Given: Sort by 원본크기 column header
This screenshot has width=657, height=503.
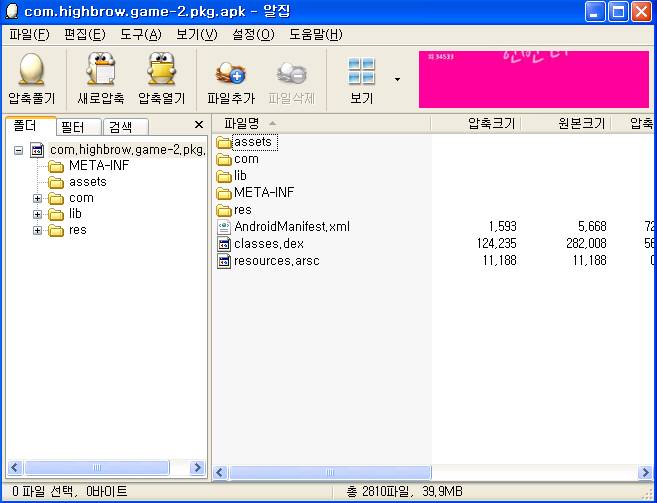Looking at the screenshot, I should click(x=566, y=123).
